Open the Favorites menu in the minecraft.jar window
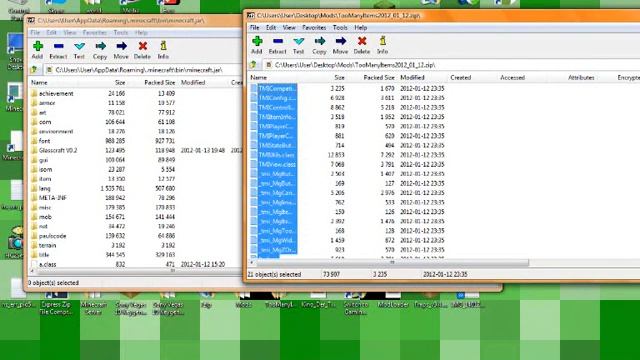This screenshot has height=360, width=640. [95, 33]
